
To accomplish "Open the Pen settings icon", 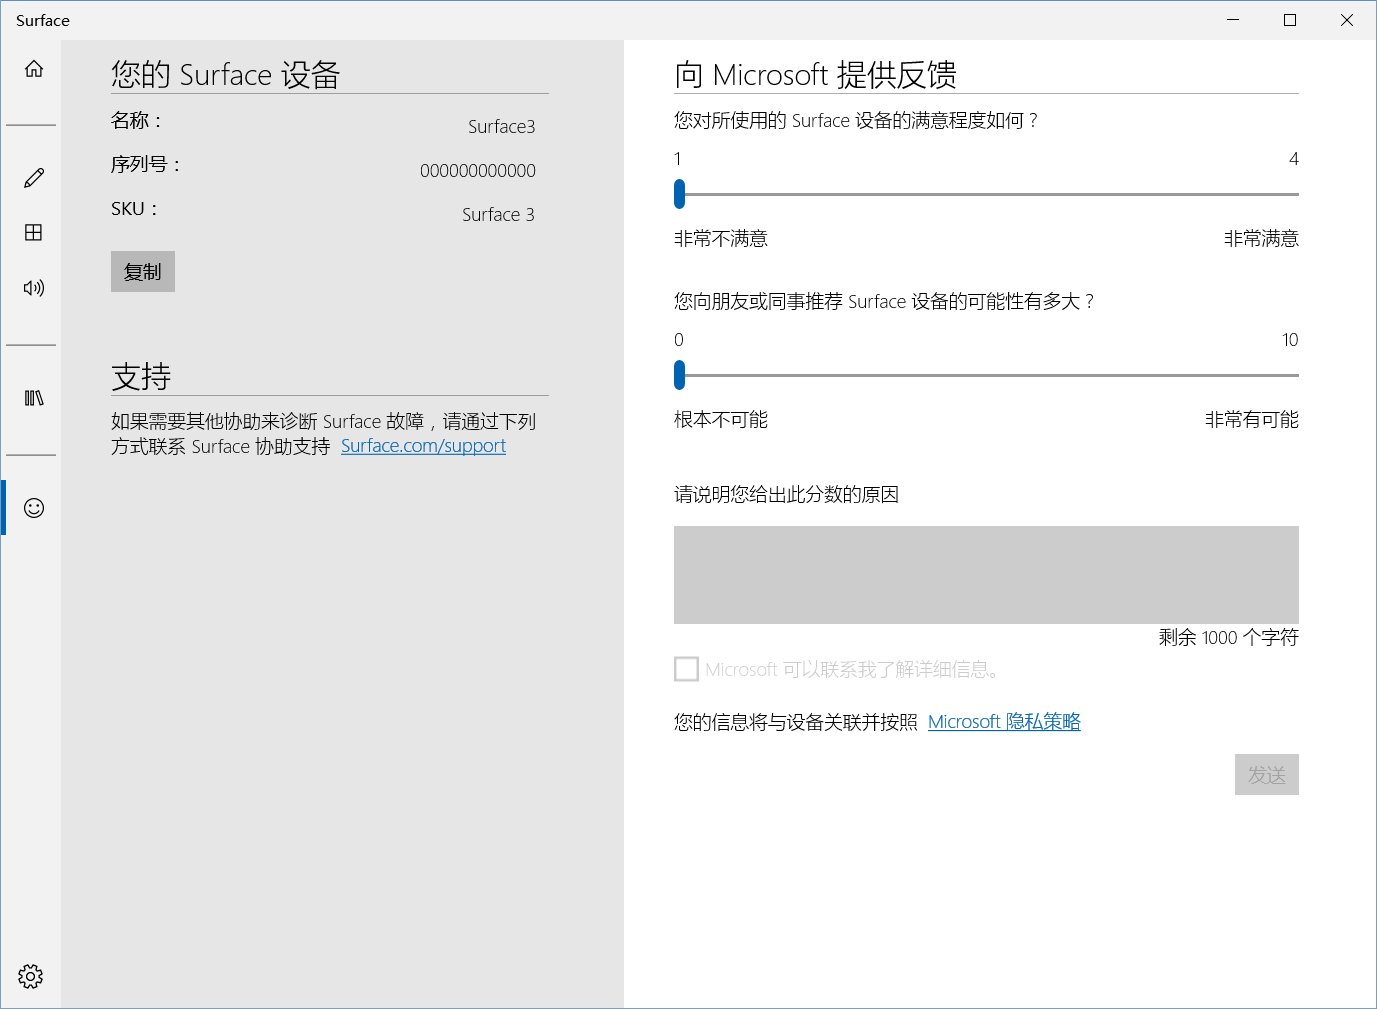I will (34, 178).
